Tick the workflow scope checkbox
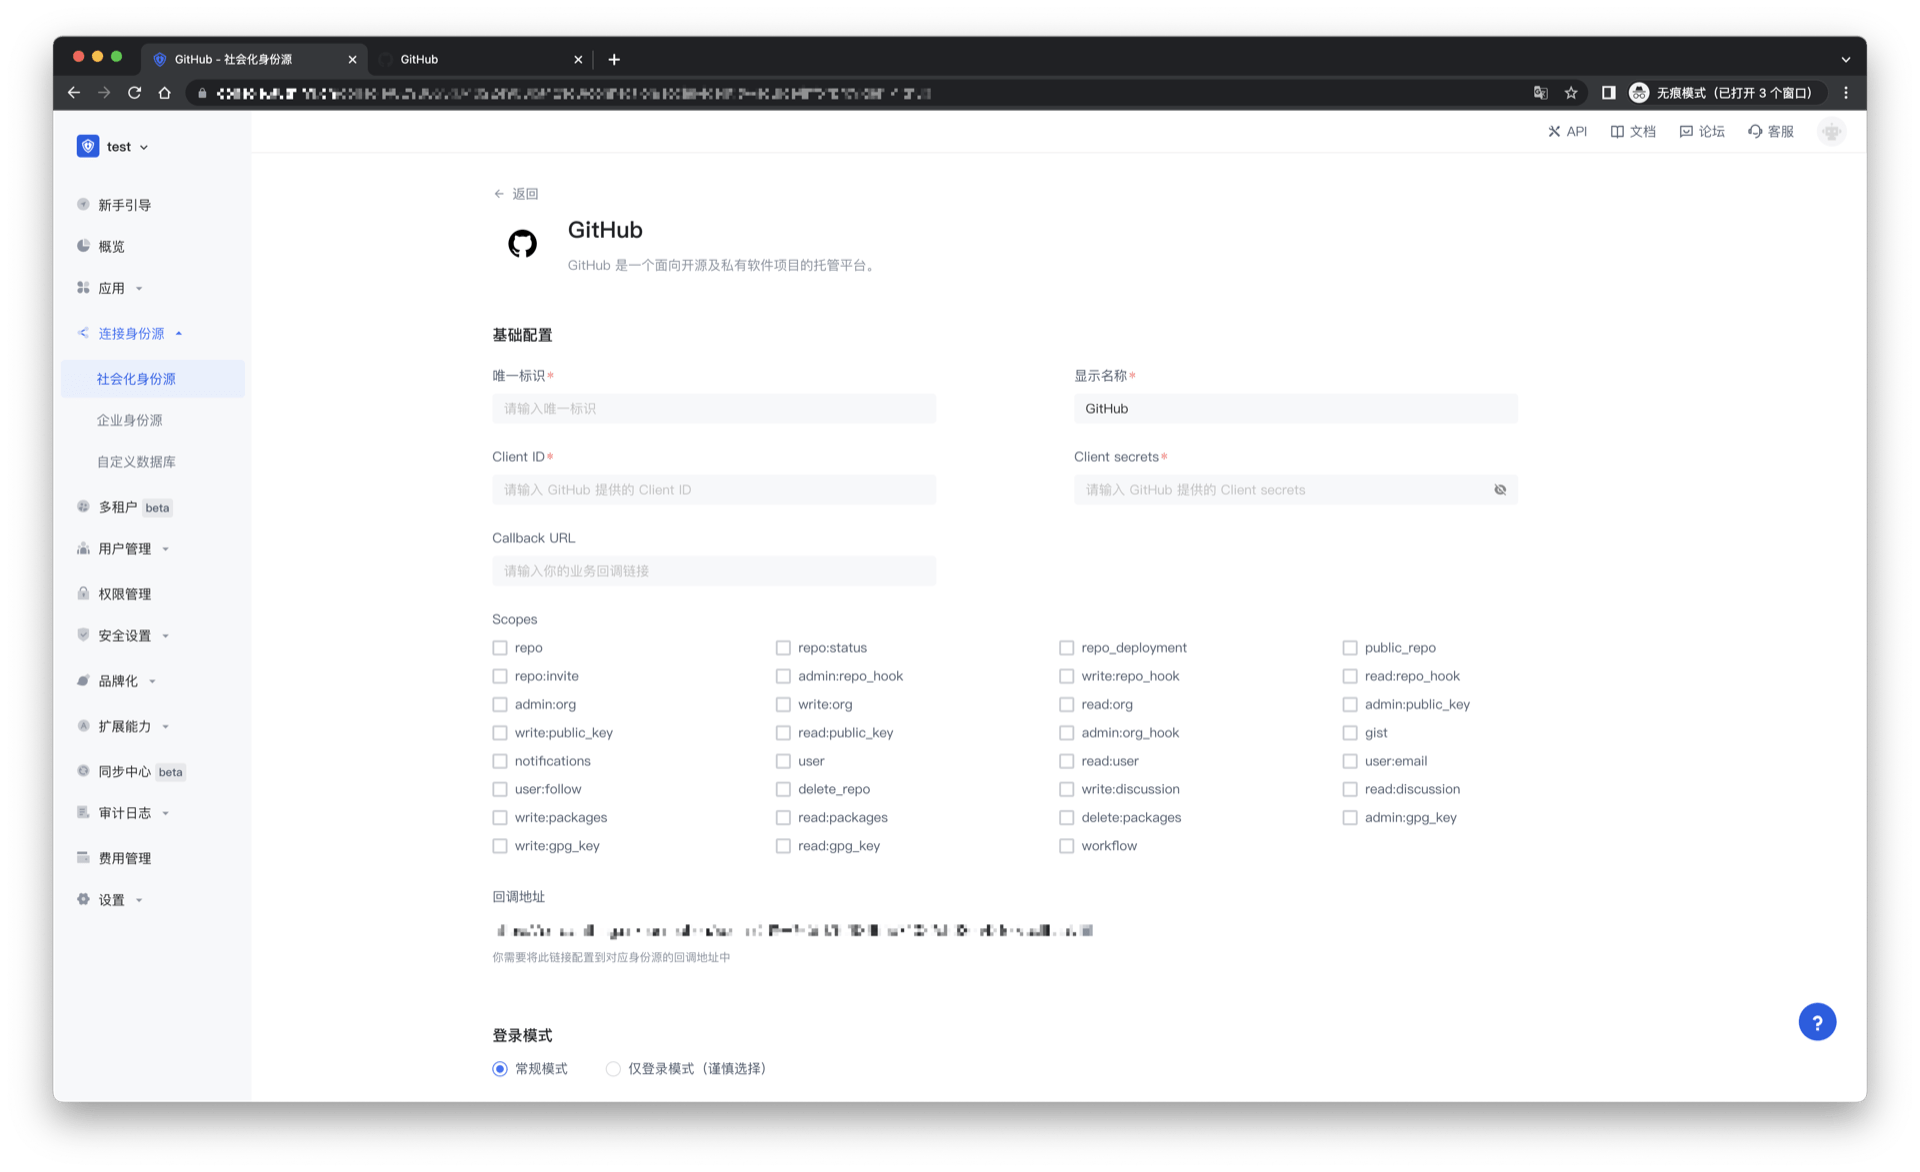Image resolution: width=1920 pixels, height=1172 pixels. [x=1066, y=846]
